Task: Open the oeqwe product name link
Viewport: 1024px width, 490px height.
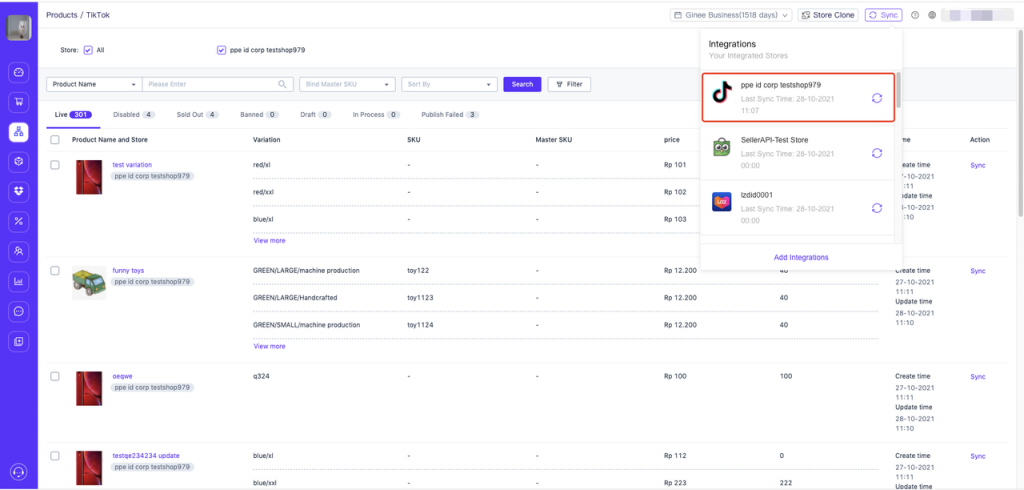Action: (x=123, y=376)
